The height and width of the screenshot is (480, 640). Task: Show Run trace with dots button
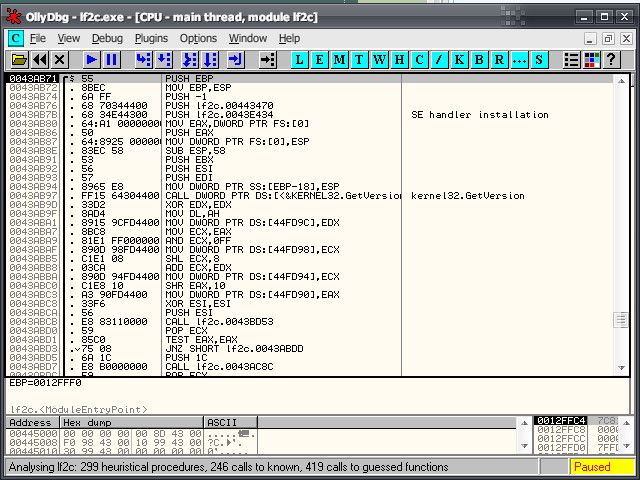point(519,60)
